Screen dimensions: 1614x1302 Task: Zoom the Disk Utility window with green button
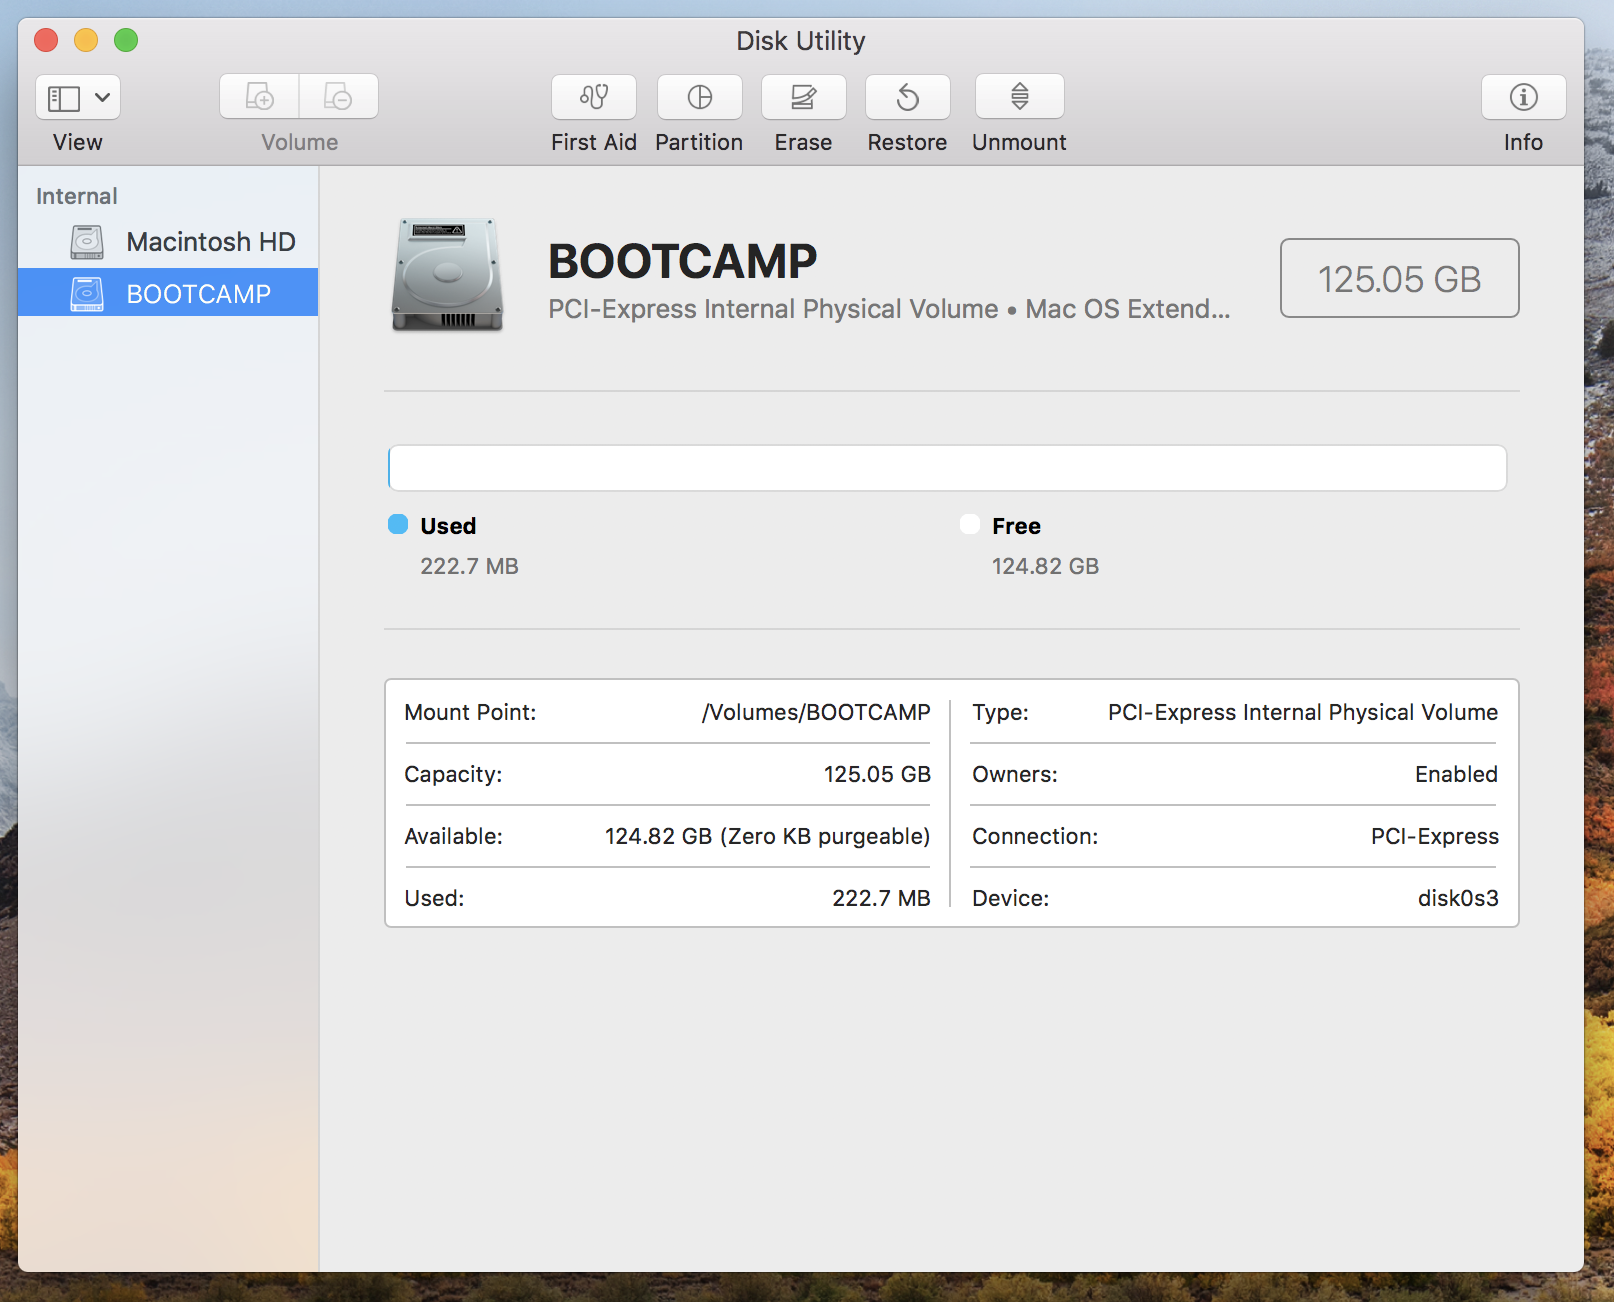point(126,40)
